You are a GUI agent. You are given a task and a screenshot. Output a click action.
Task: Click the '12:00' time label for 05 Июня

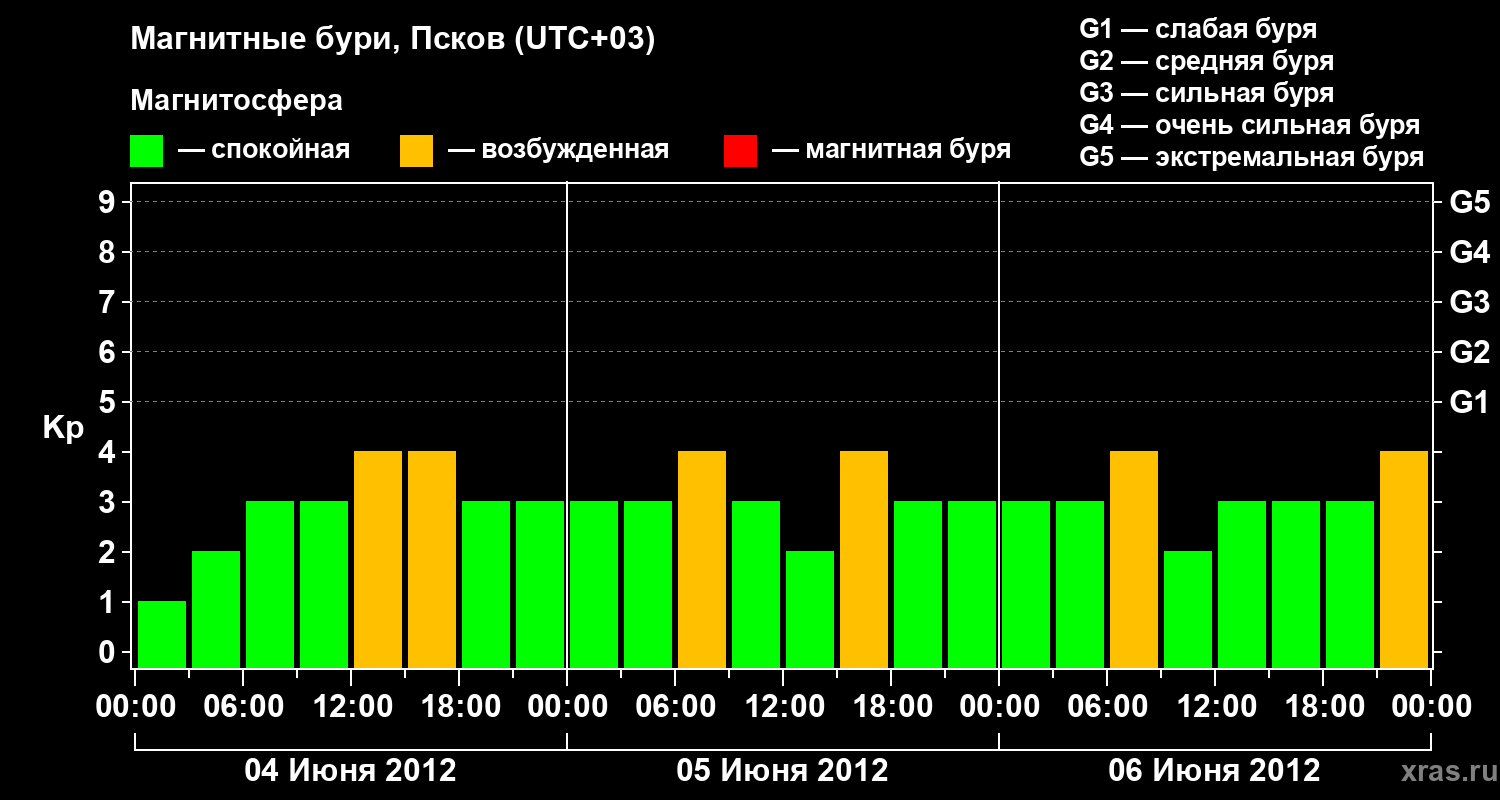[783, 707]
